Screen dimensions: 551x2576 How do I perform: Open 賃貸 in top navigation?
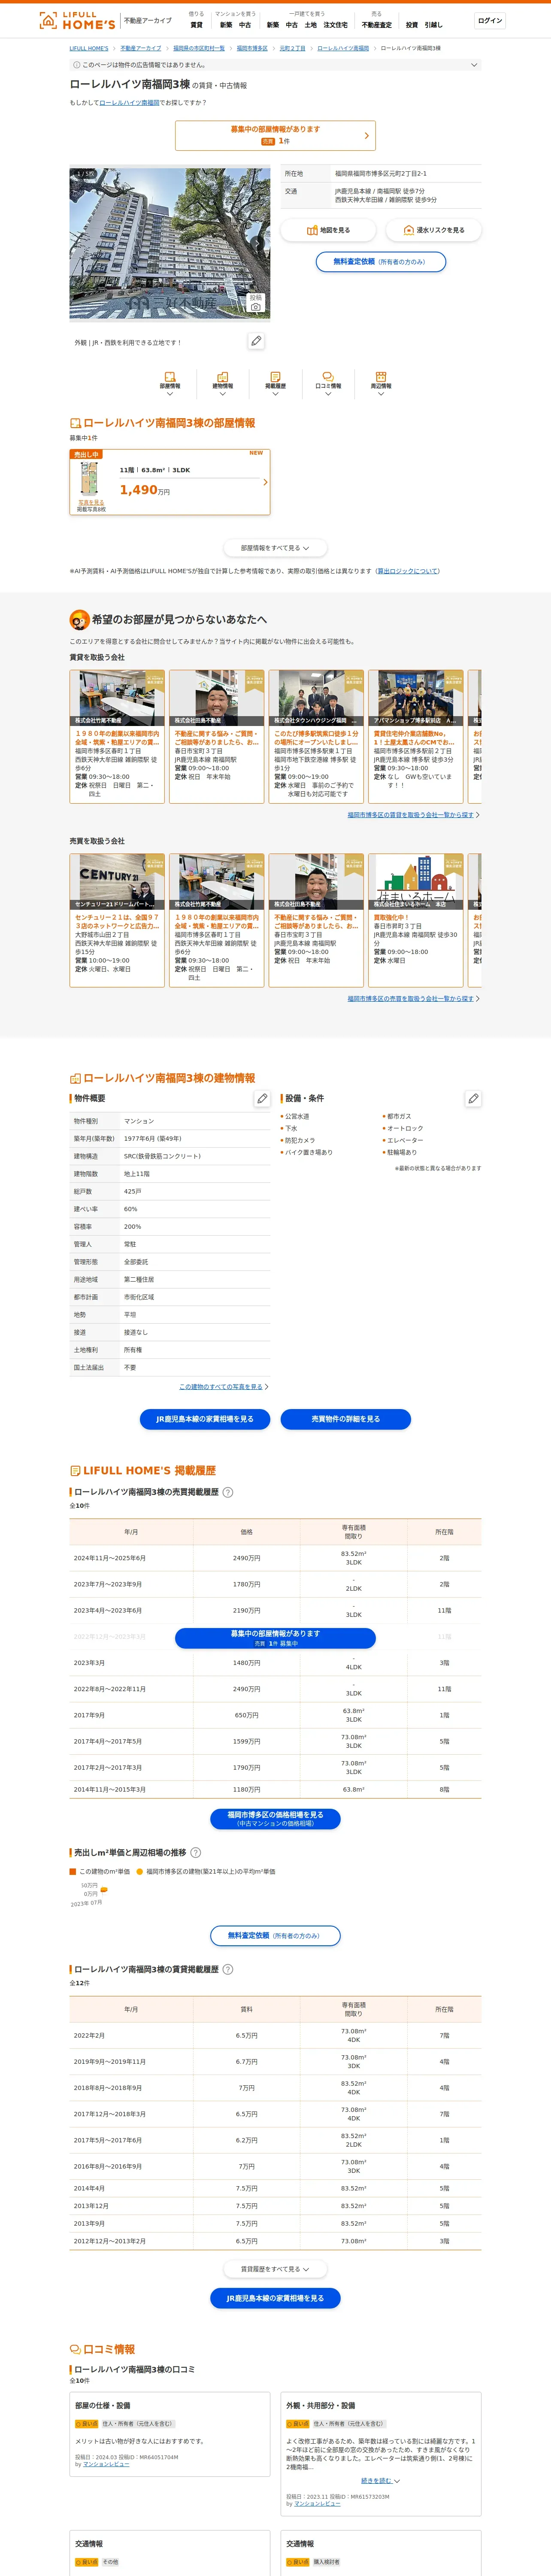(196, 25)
